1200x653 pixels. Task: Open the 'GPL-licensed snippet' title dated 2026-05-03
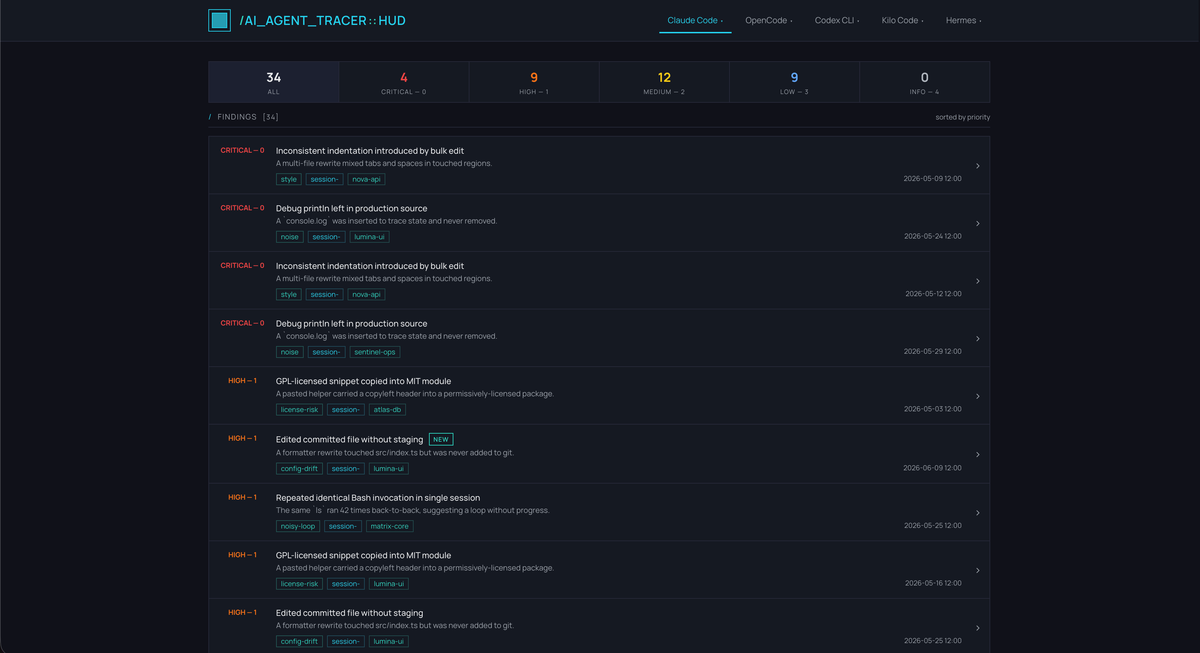point(363,381)
